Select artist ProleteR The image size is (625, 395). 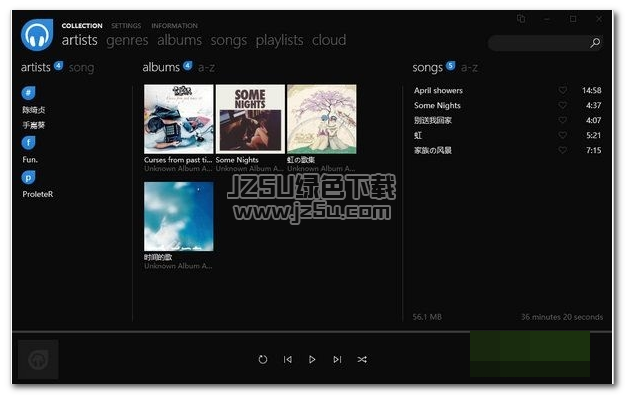[37, 194]
